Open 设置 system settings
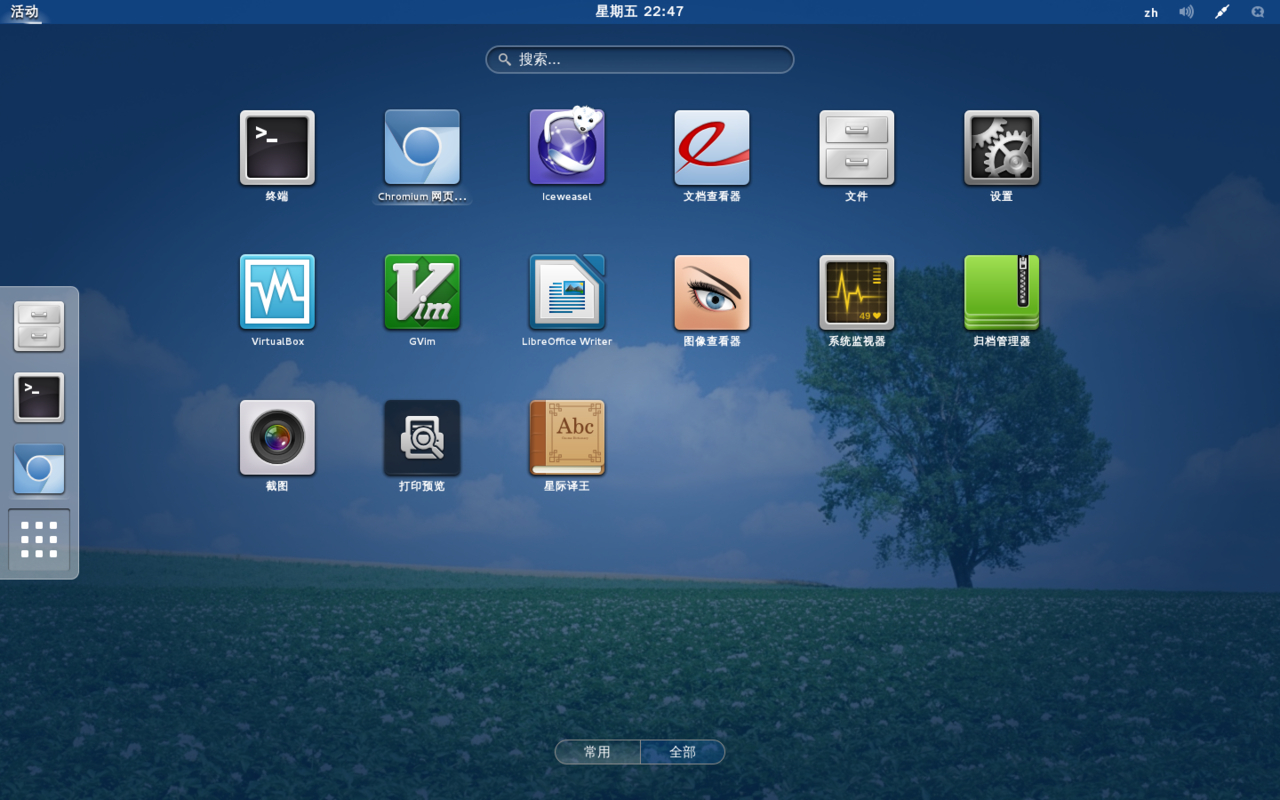The image size is (1280, 800). pyautogui.click(x=1002, y=148)
